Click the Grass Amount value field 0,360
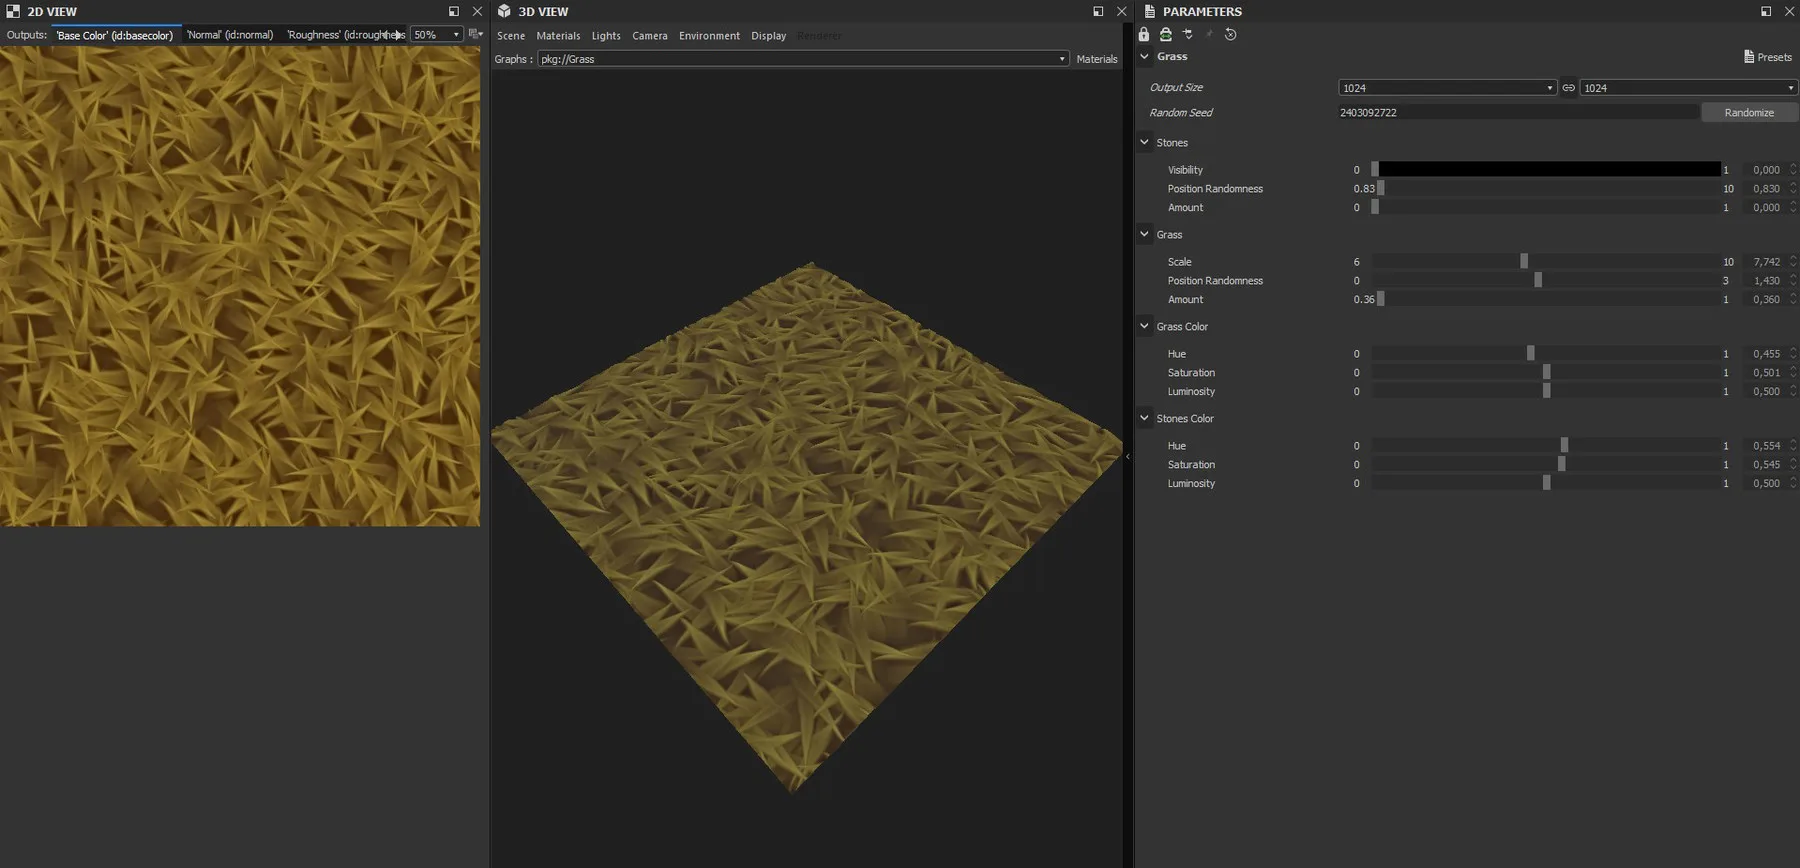The height and width of the screenshot is (868, 1800). click(1766, 299)
